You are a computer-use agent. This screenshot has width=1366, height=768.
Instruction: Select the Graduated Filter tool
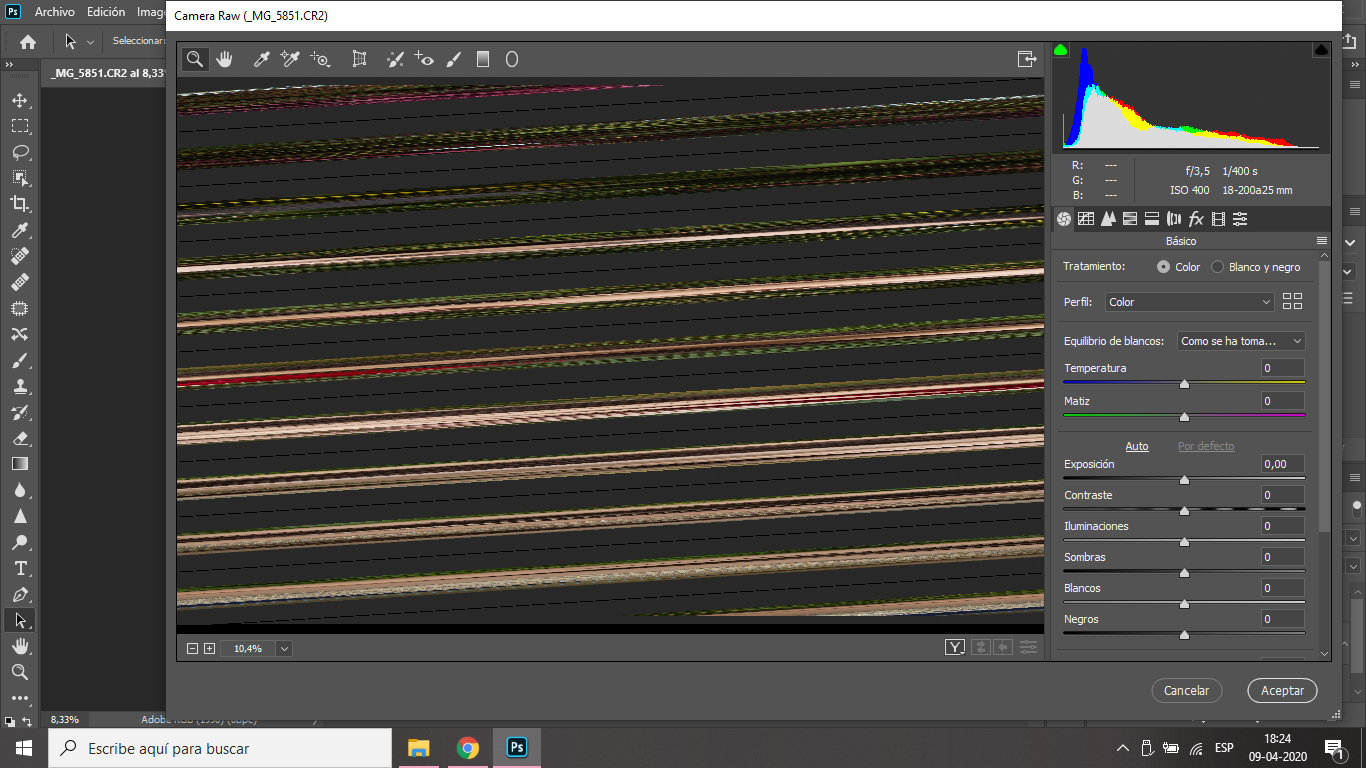point(482,59)
